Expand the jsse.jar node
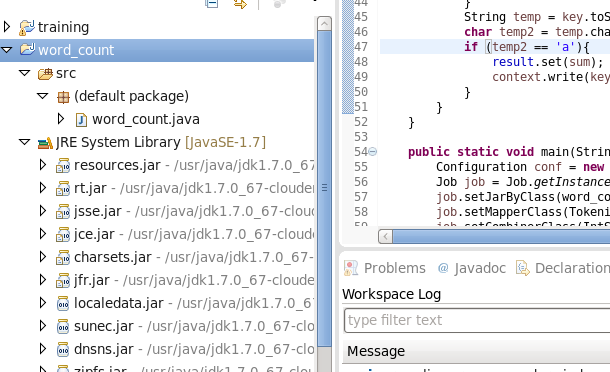The width and height of the screenshot is (610, 372). 43,211
